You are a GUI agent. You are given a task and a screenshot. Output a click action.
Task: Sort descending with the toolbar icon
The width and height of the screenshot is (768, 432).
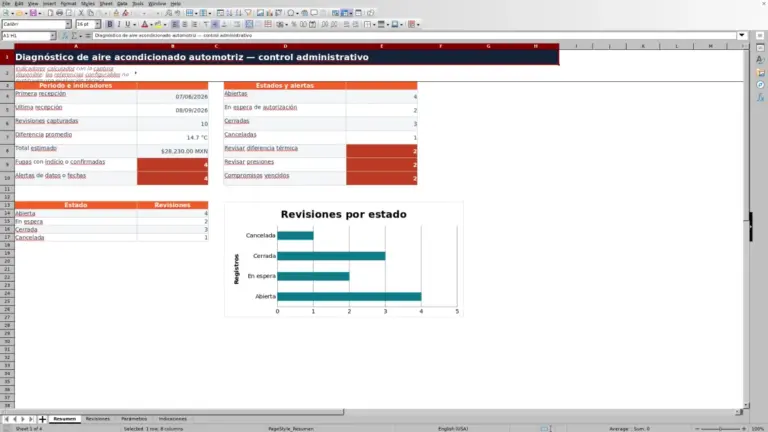239,13
